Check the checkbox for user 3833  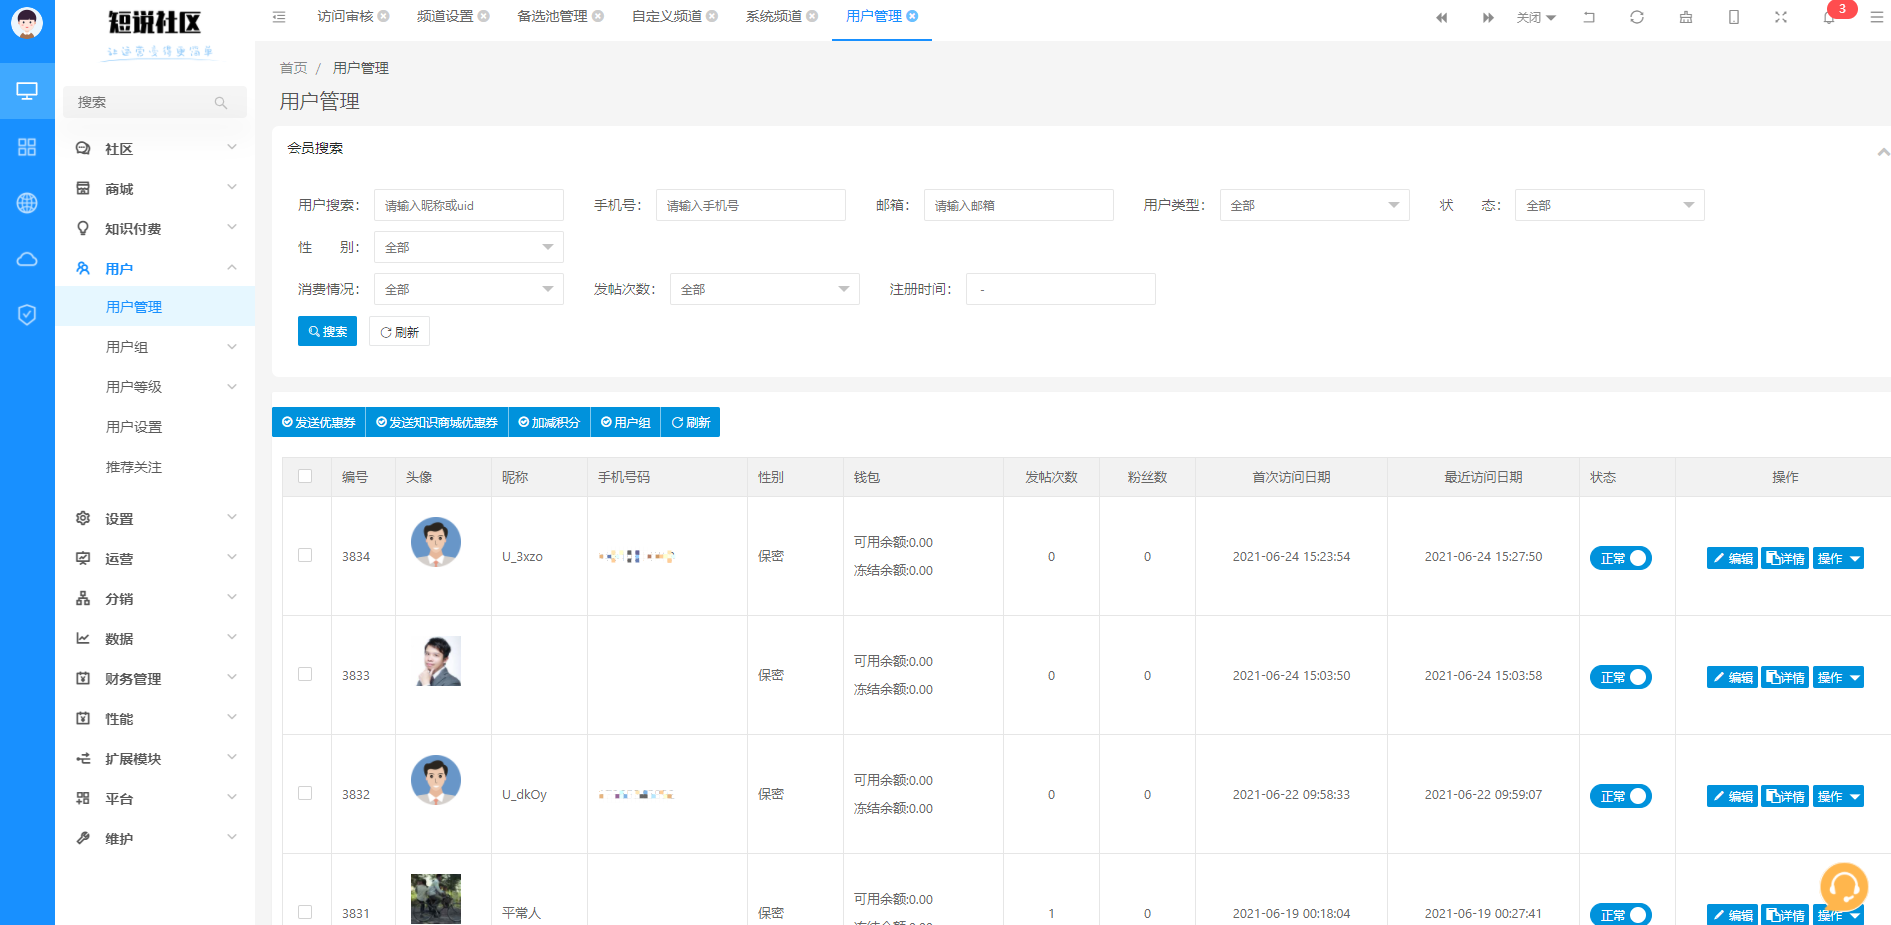point(305,674)
